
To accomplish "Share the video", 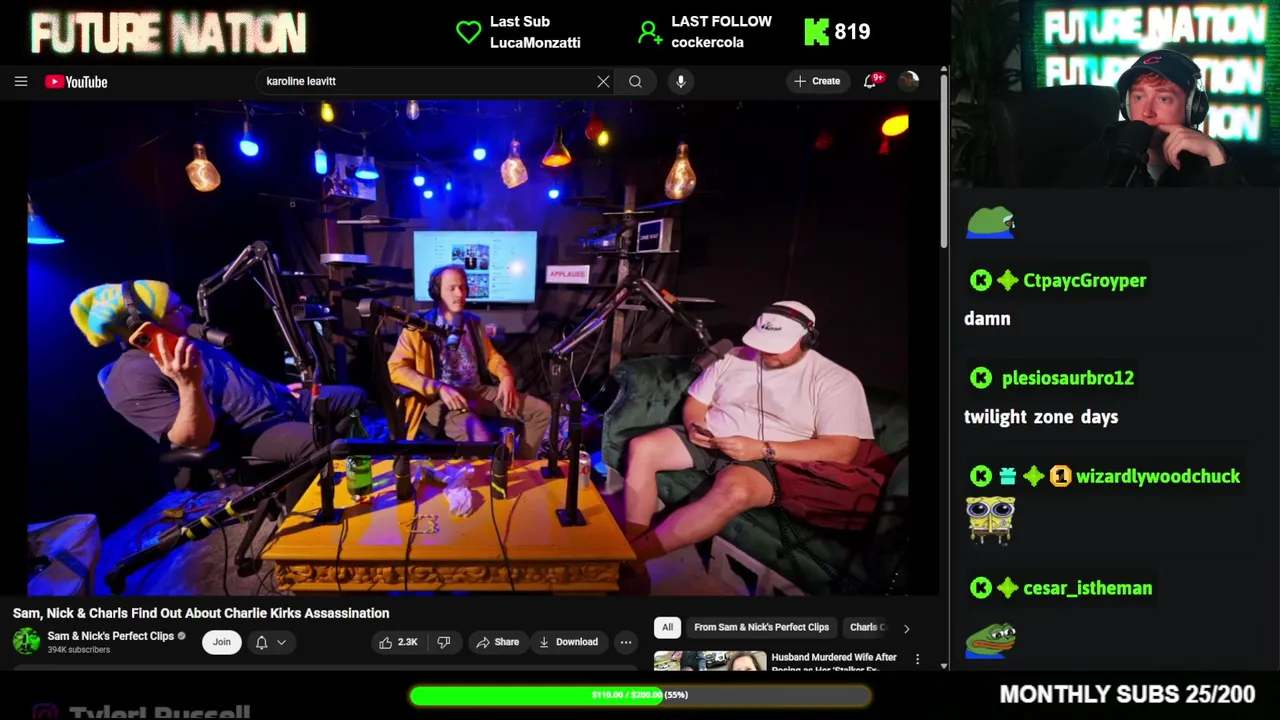I will pyautogui.click(x=497, y=642).
